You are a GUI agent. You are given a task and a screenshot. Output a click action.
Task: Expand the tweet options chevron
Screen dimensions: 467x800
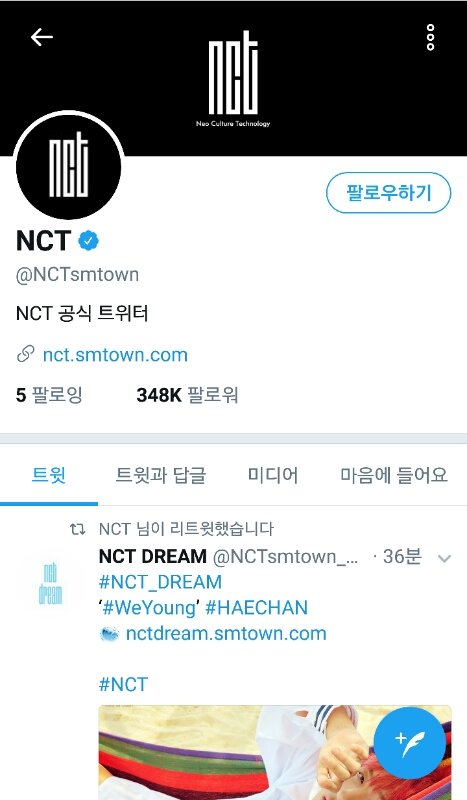click(x=445, y=558)
